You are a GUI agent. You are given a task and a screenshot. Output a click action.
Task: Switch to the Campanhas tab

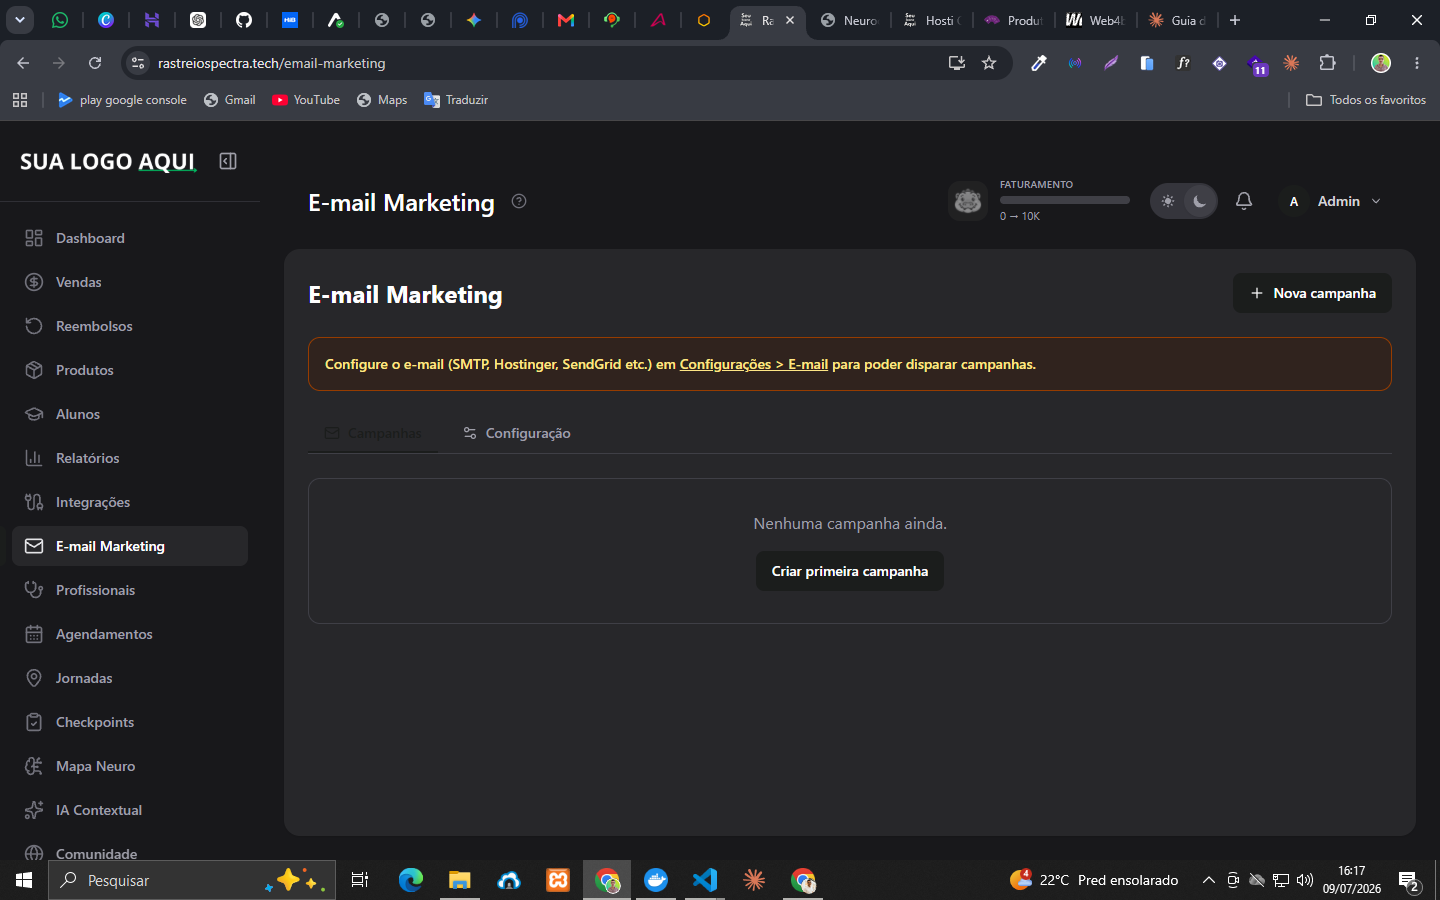[373, 433]
